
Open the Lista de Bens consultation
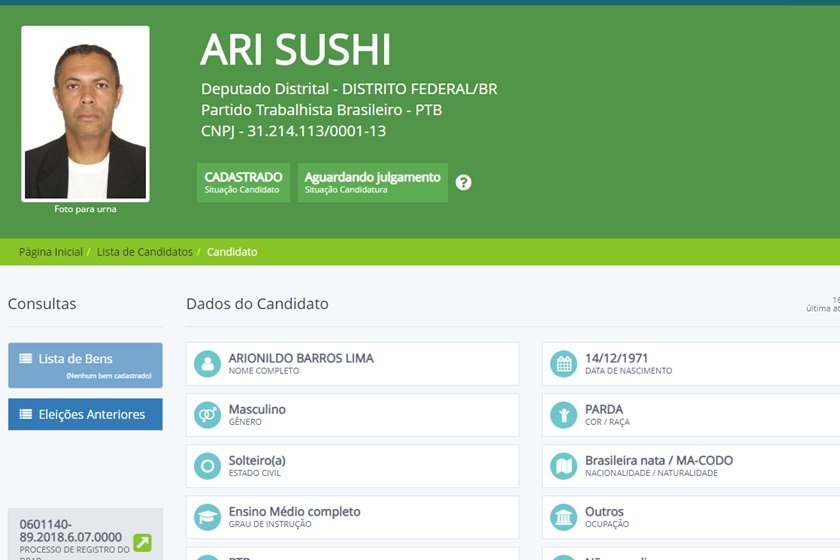[85, 365]
